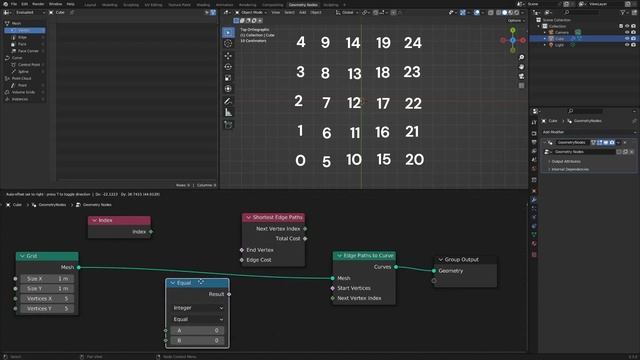Adjust Grid node Vertices X field

47,298
